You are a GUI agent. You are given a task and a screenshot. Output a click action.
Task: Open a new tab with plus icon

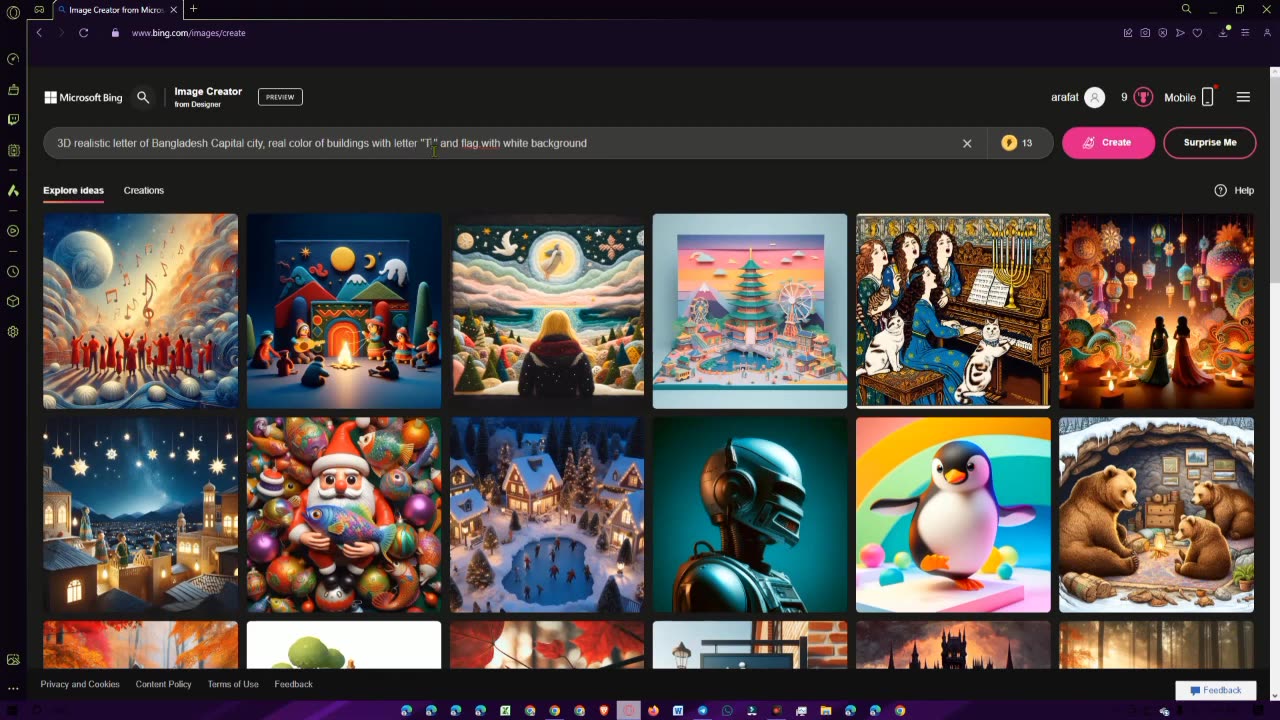193,9
